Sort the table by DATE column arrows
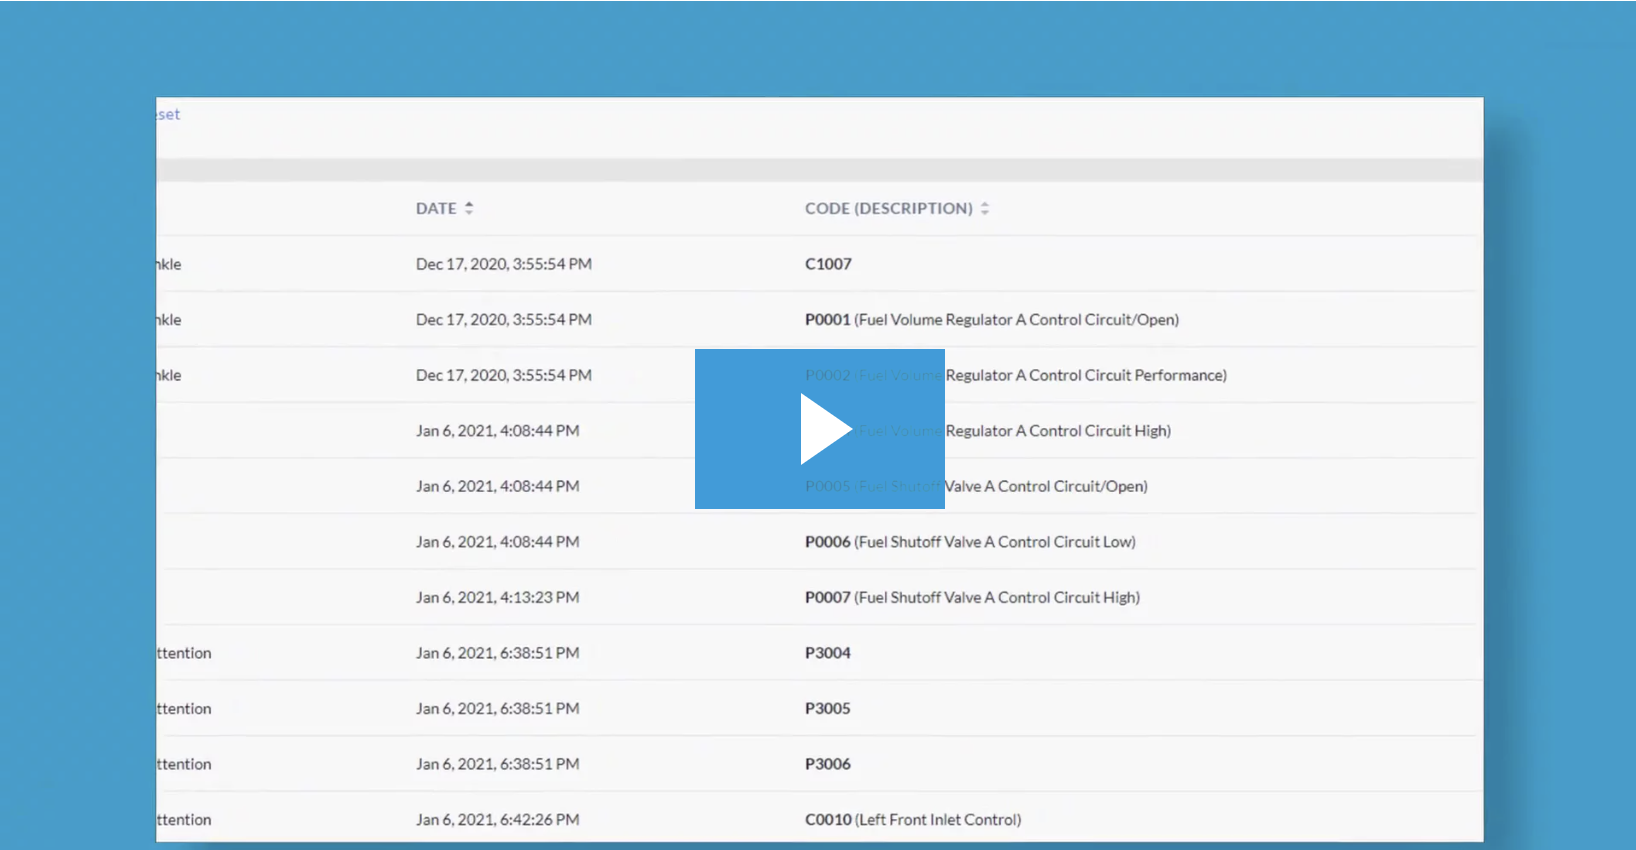The height and width of the screenshot is (850, 1636). pyautogui.click(x=469, y=208)
